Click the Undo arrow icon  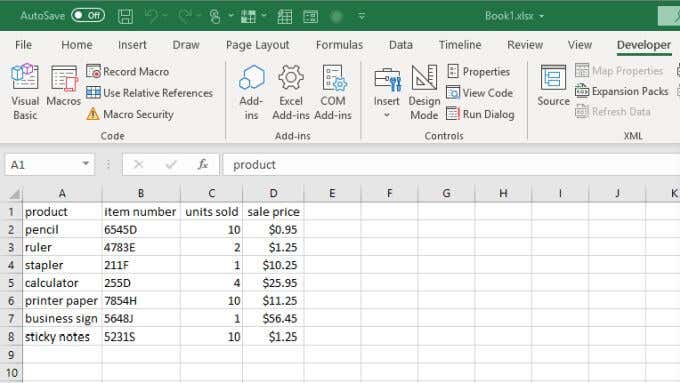[x=151, y=16]
